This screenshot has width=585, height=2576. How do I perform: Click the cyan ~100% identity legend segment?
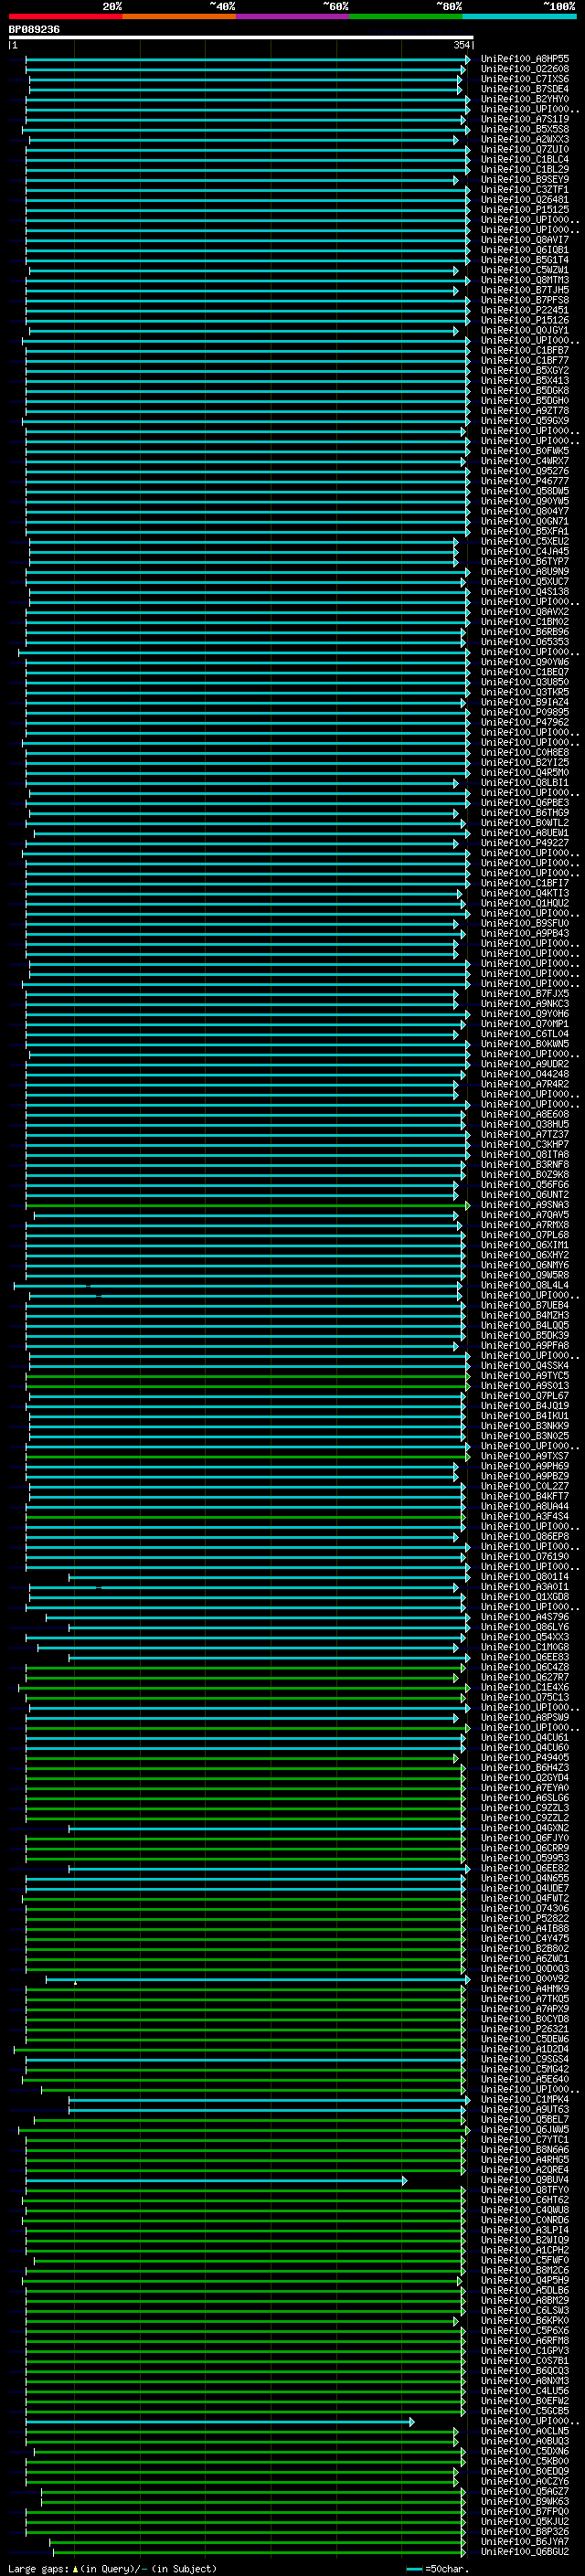coord(519,16)
